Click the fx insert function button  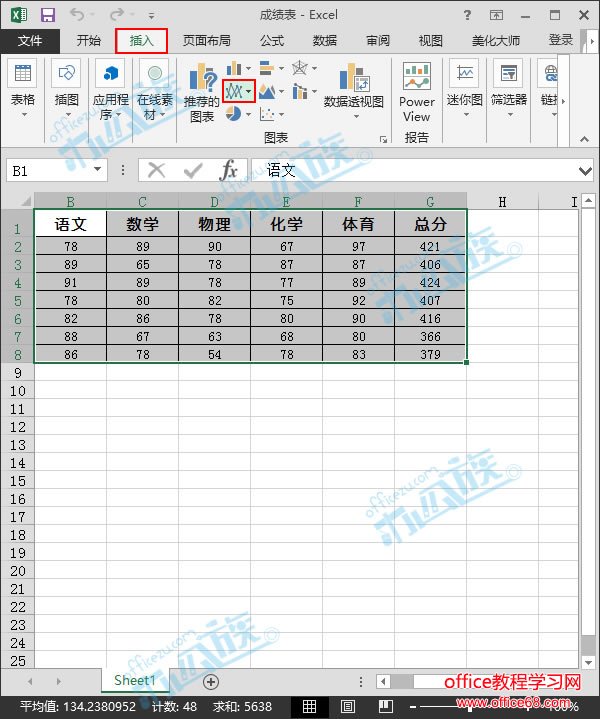pyautogui.click(x=228, y=171)
